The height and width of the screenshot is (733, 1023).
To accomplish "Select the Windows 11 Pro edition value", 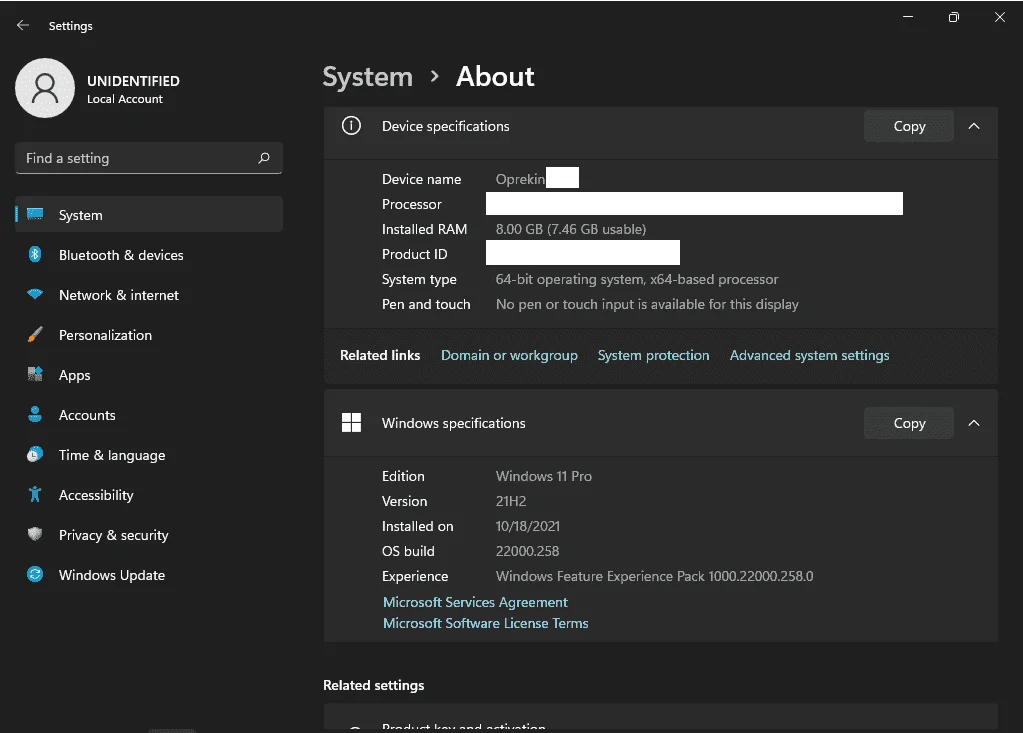I will (x=543, y=476).
